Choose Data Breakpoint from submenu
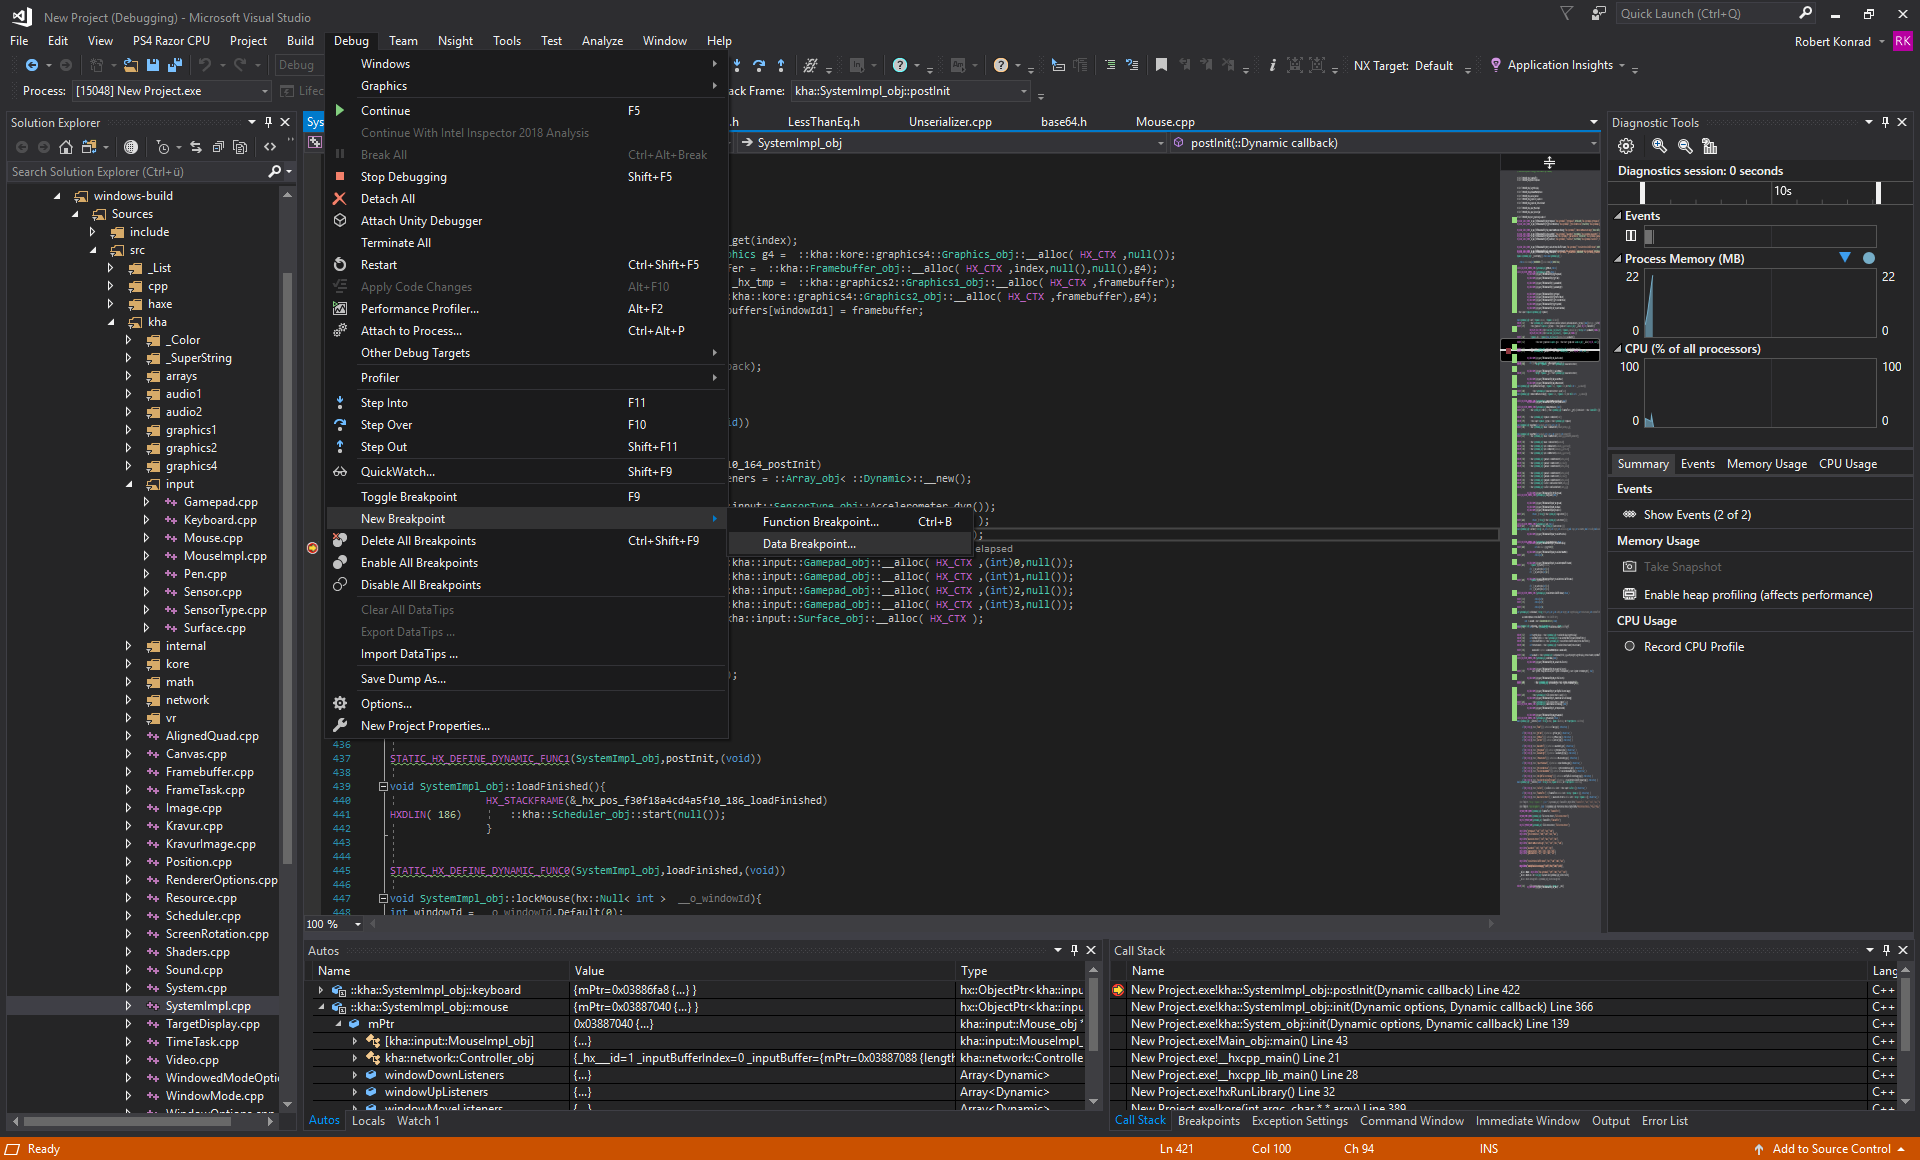Image resolution: width=1920 pixels, height=1160 pixels. point(850,544)
